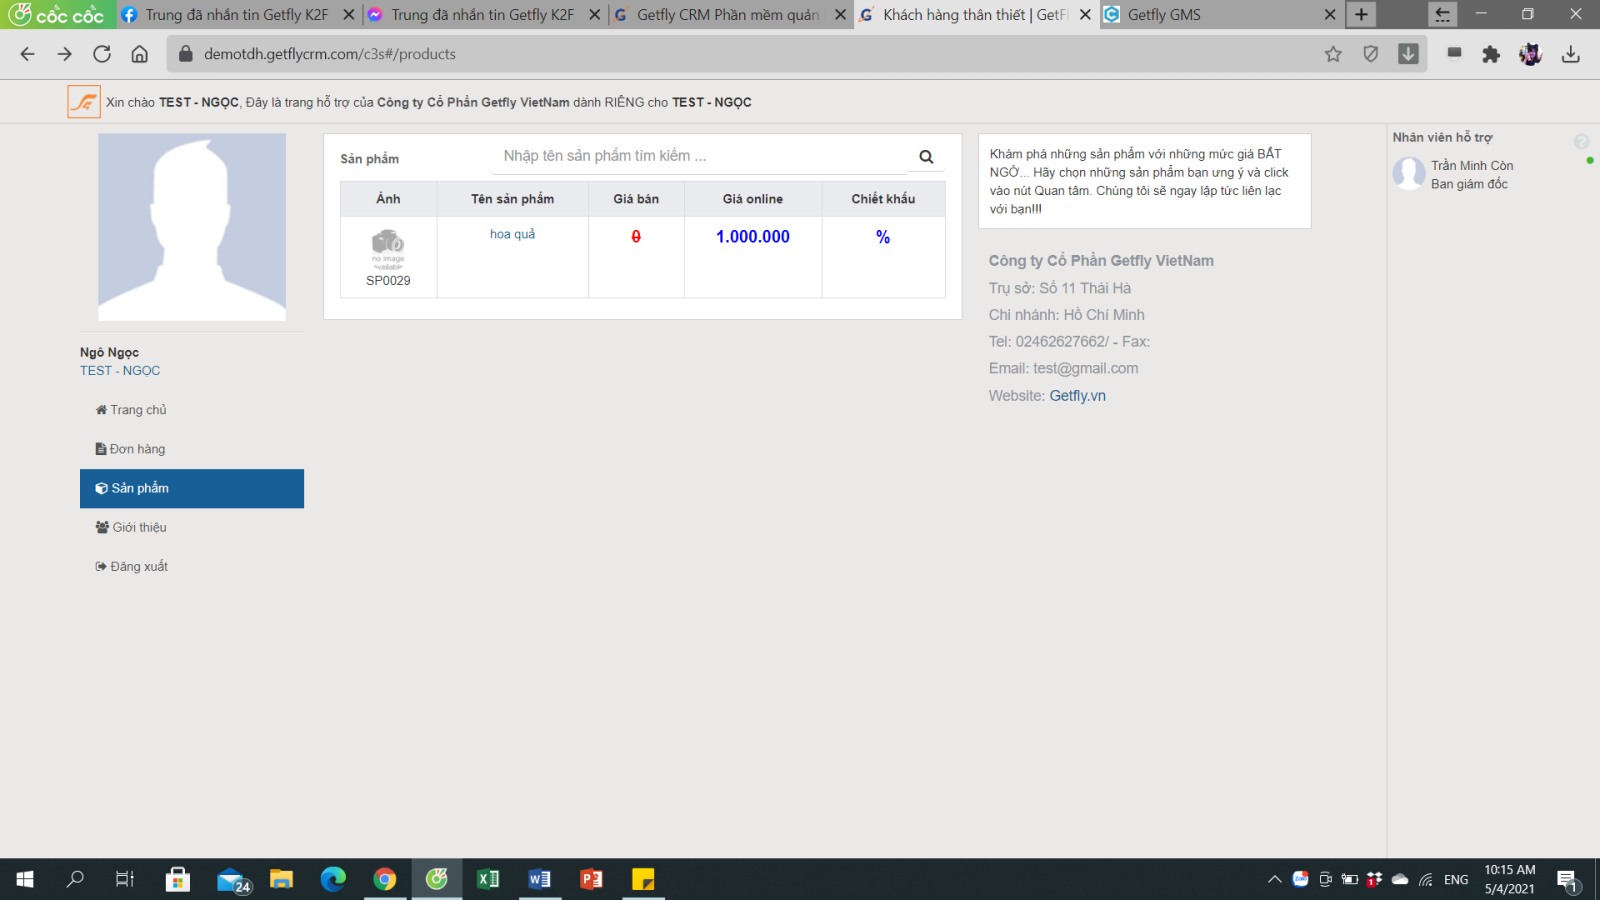Open Đơn hàng in the sidebar menu
1600x900 pixels.
(137, 449)
